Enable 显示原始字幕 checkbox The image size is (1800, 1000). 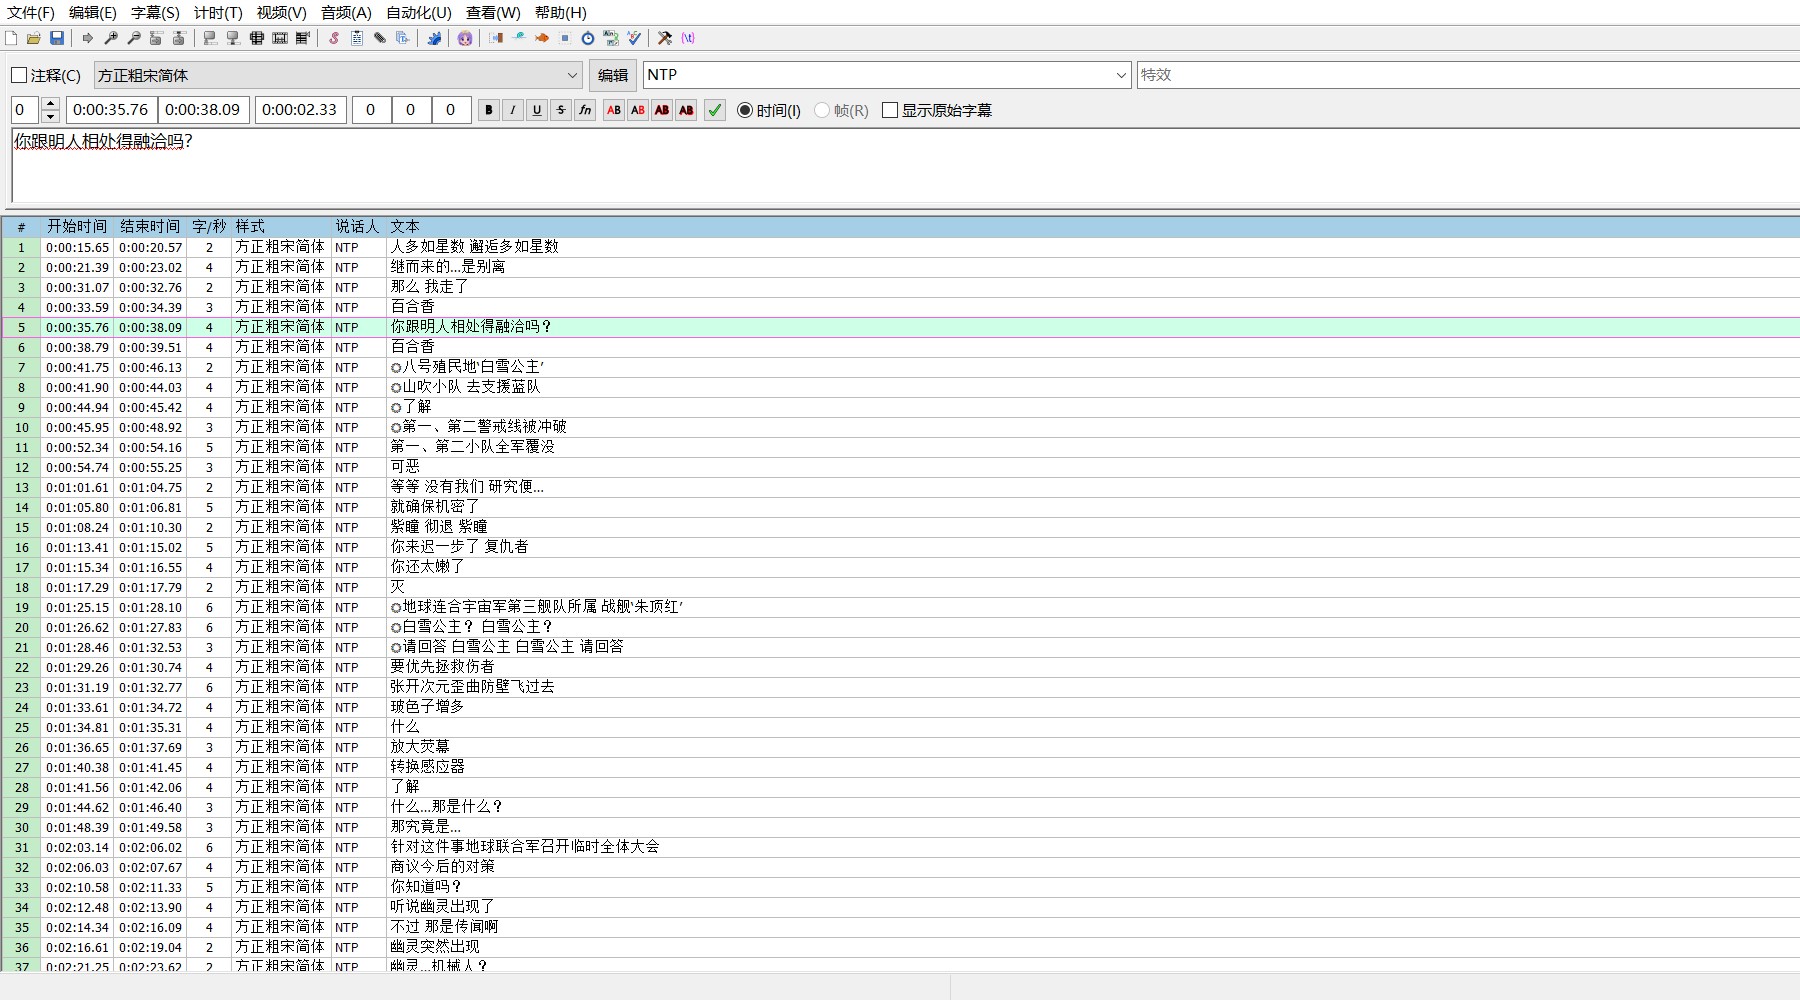890,110
